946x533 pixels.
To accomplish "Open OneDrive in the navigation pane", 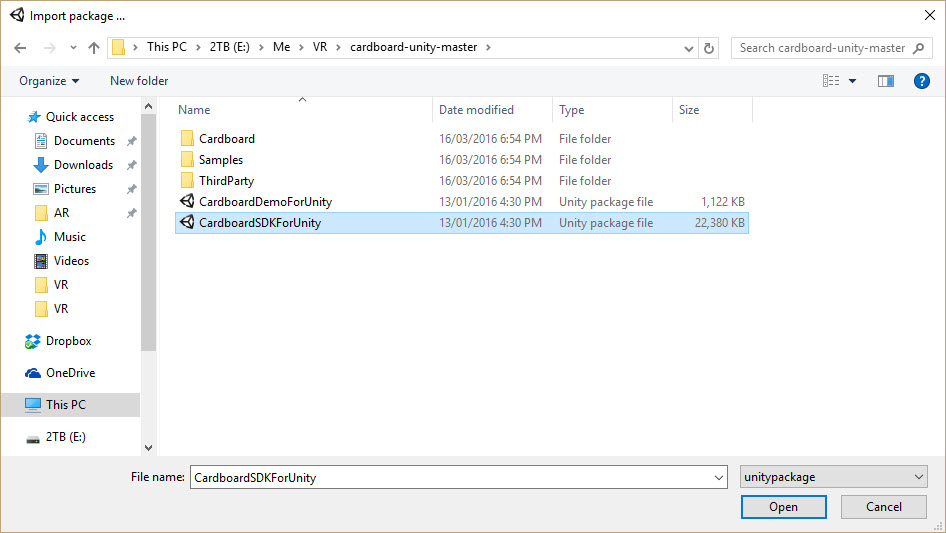I will tap(70, 373).
